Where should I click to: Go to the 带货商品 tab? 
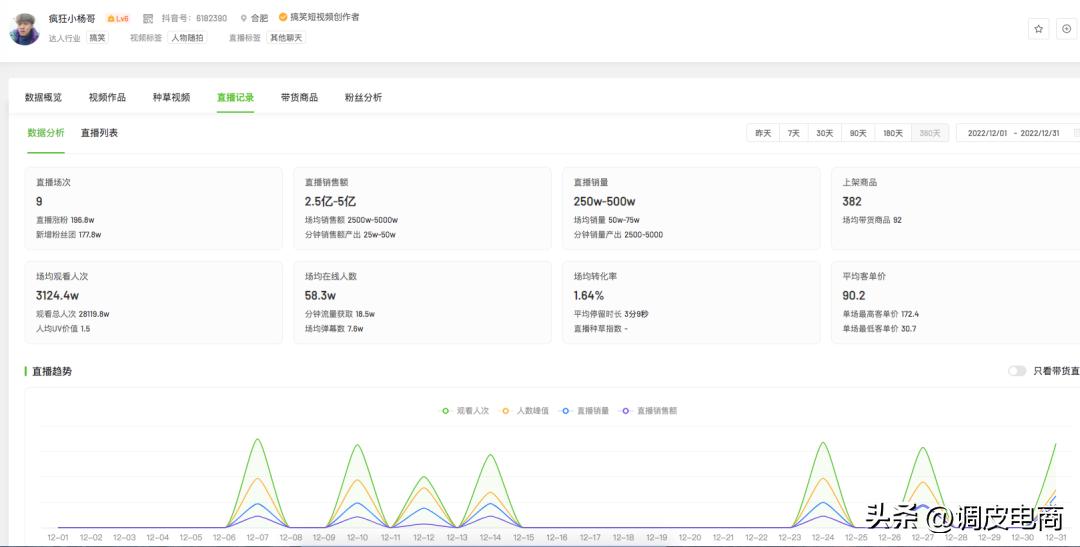click(300, 98)
